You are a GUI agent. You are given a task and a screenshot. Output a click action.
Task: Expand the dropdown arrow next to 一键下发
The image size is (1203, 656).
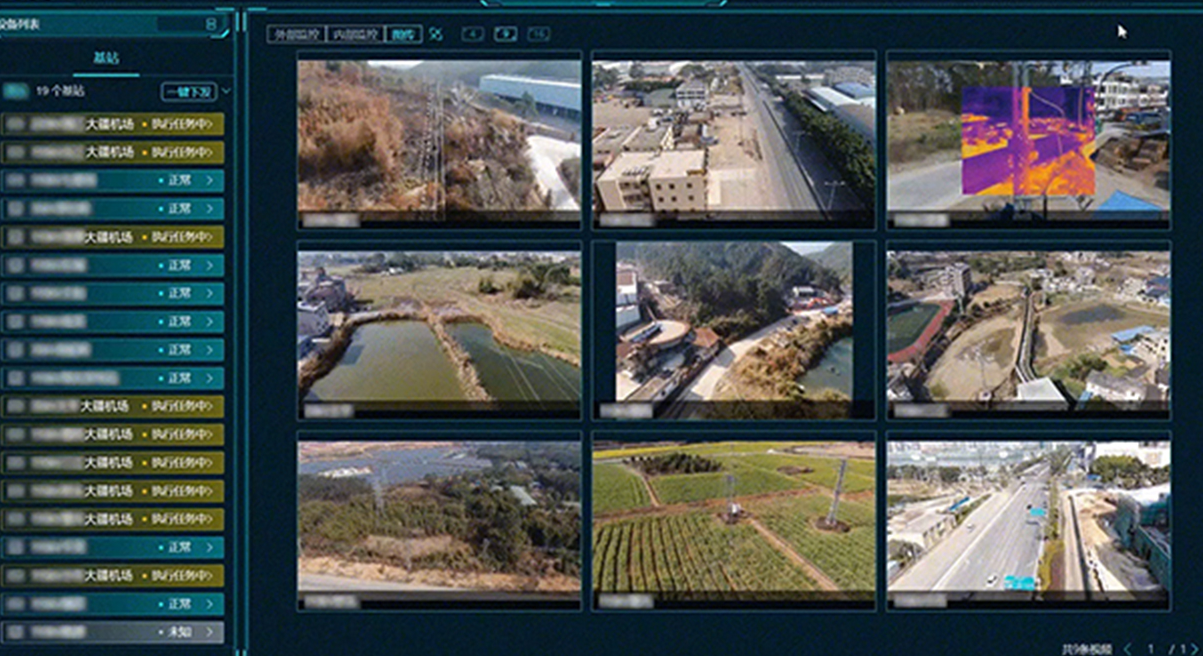tap(226, 92)
